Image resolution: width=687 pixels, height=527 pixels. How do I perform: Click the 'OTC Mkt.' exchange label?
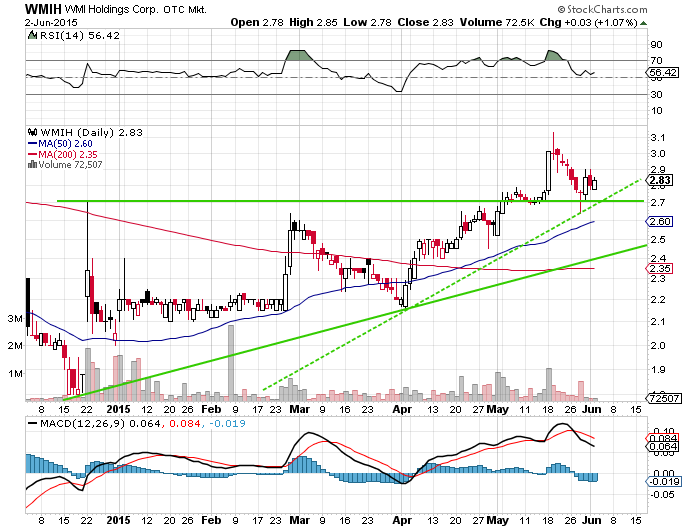(185, 9)
